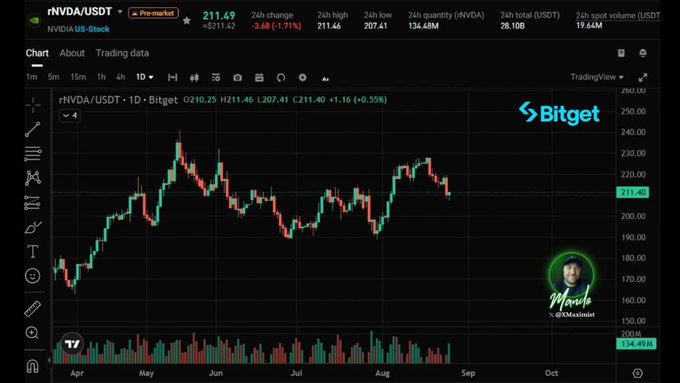
Task: Click the 134.49M volume label on axis
Action: tap(636, 344)
